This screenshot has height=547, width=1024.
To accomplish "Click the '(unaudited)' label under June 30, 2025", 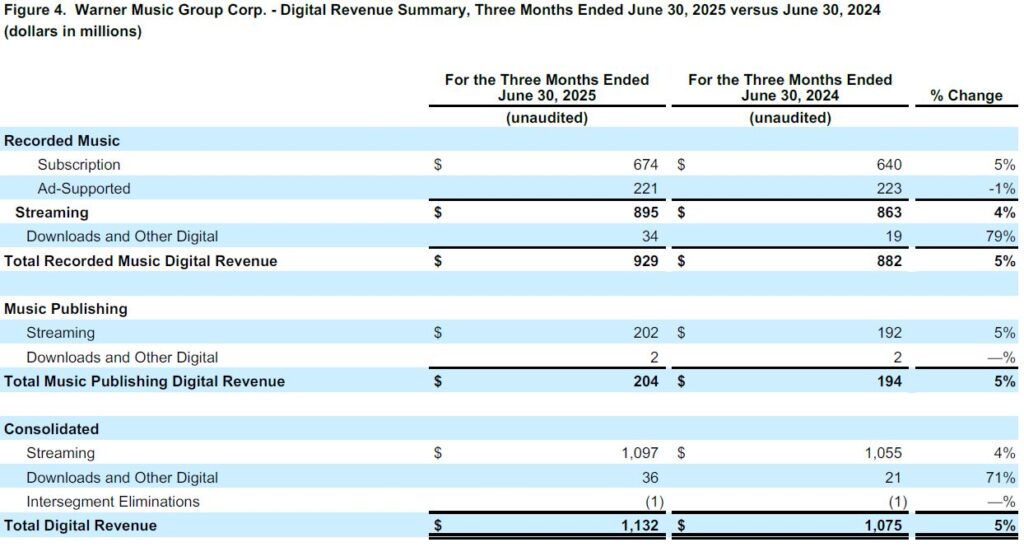I will pos(547,117).
